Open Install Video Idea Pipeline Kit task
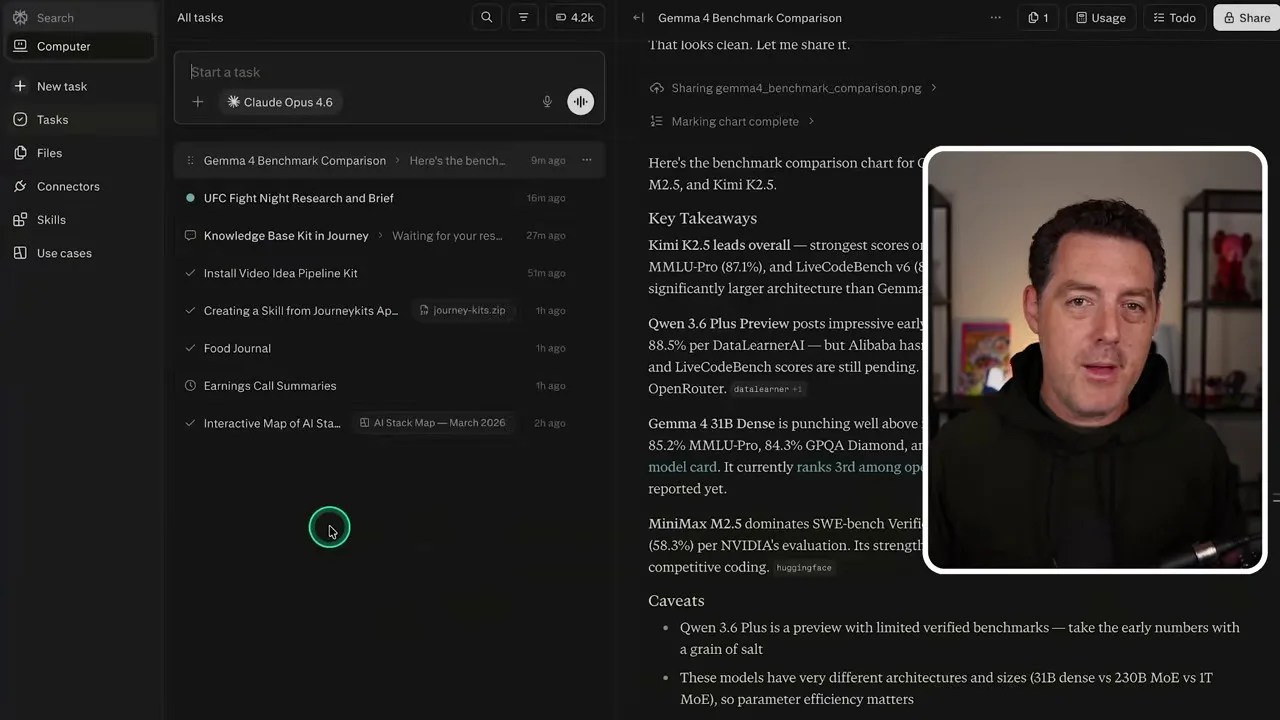 tap(389, 273)
